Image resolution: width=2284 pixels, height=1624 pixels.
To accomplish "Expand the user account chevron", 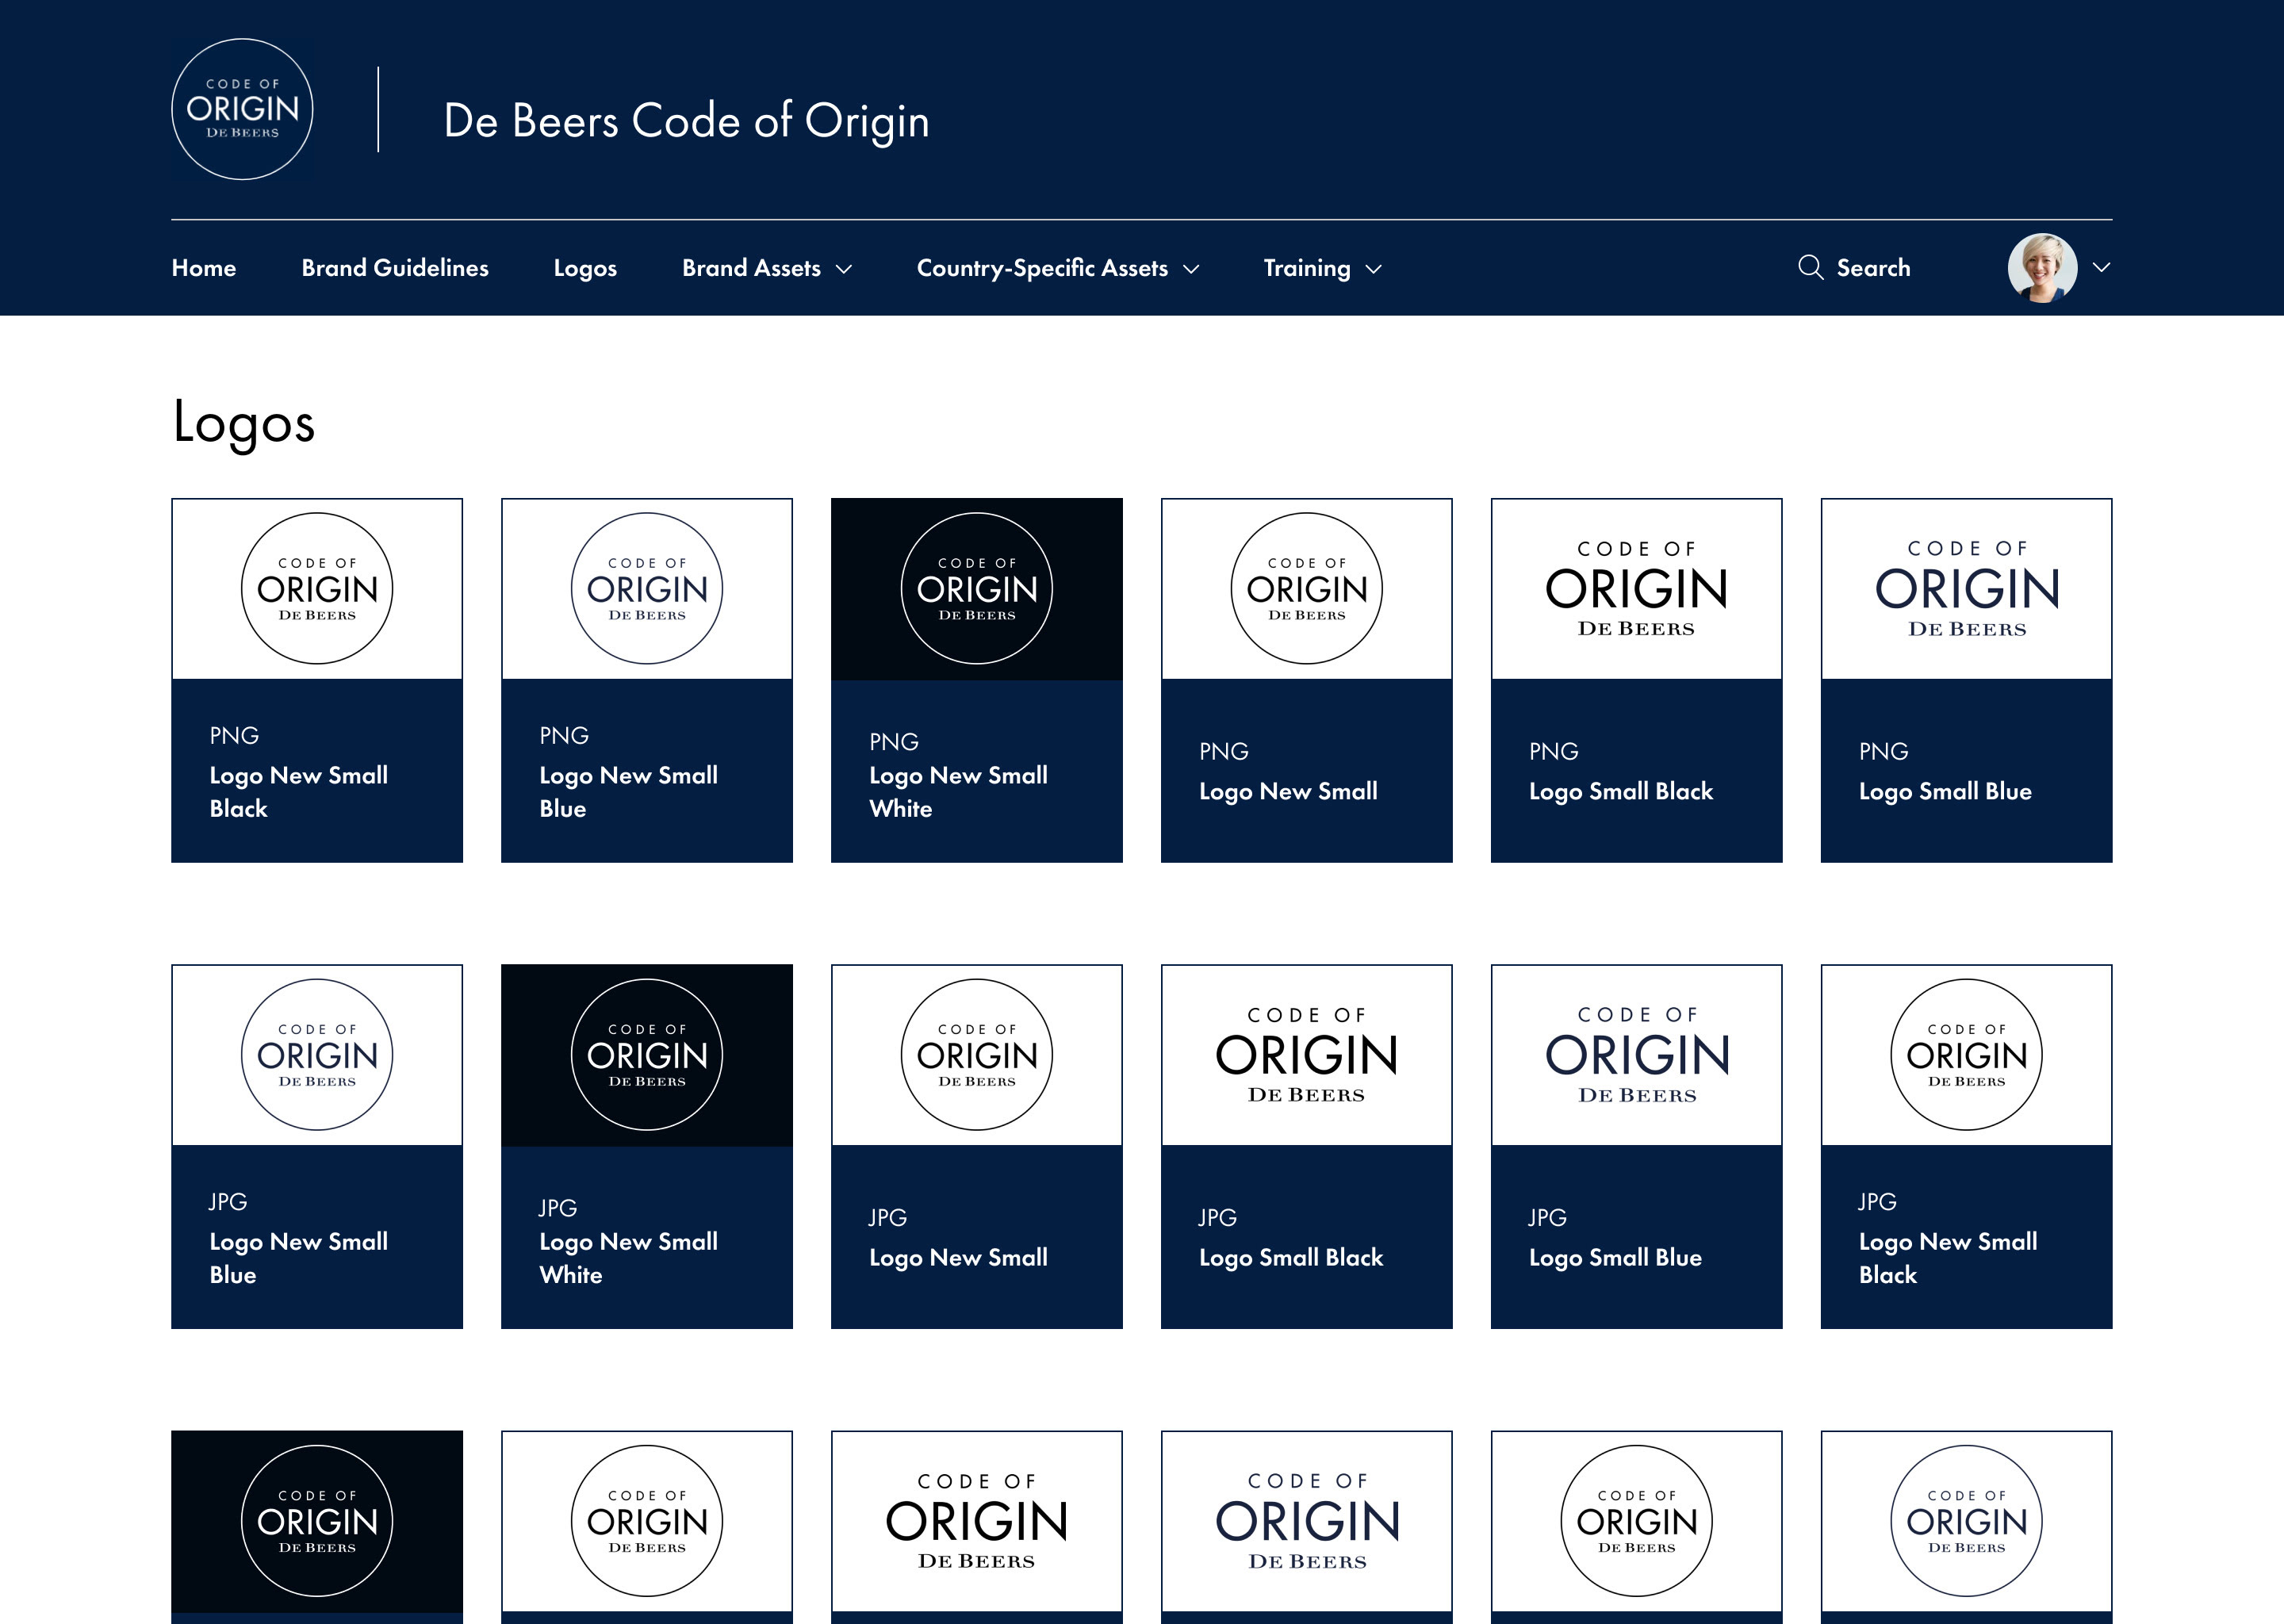I will (2101, 268).
